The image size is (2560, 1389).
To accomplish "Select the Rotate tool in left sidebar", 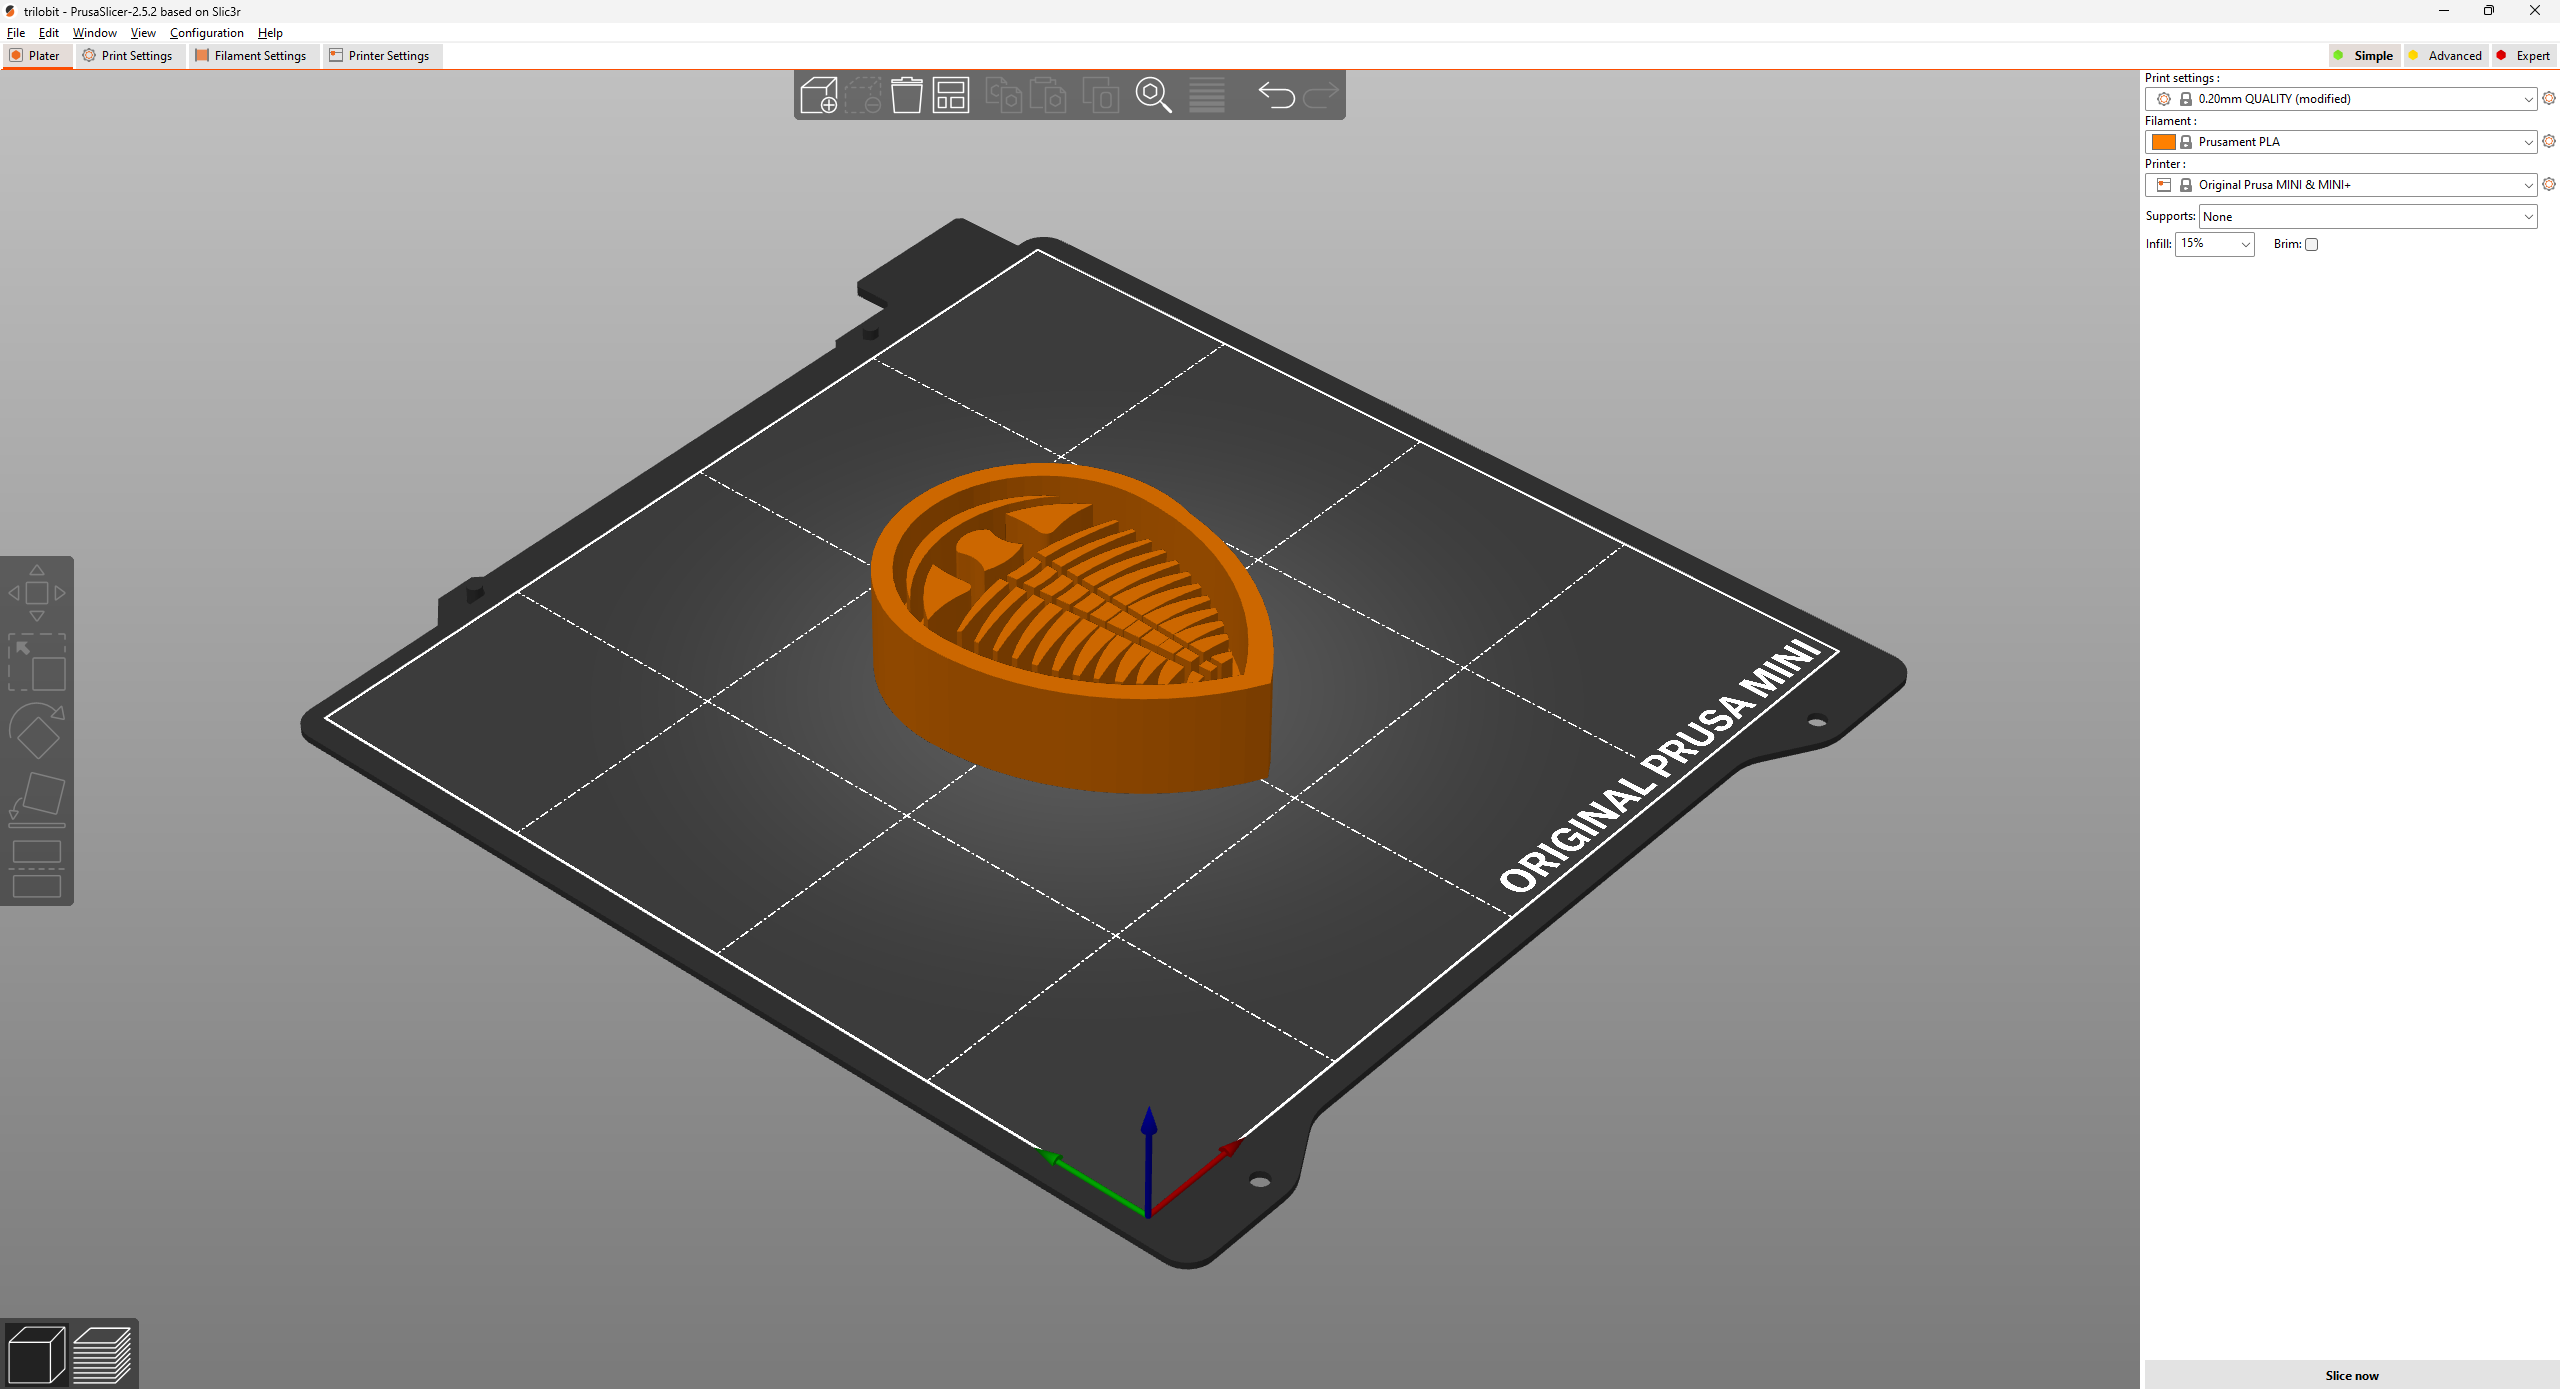I will coord(37,731).
